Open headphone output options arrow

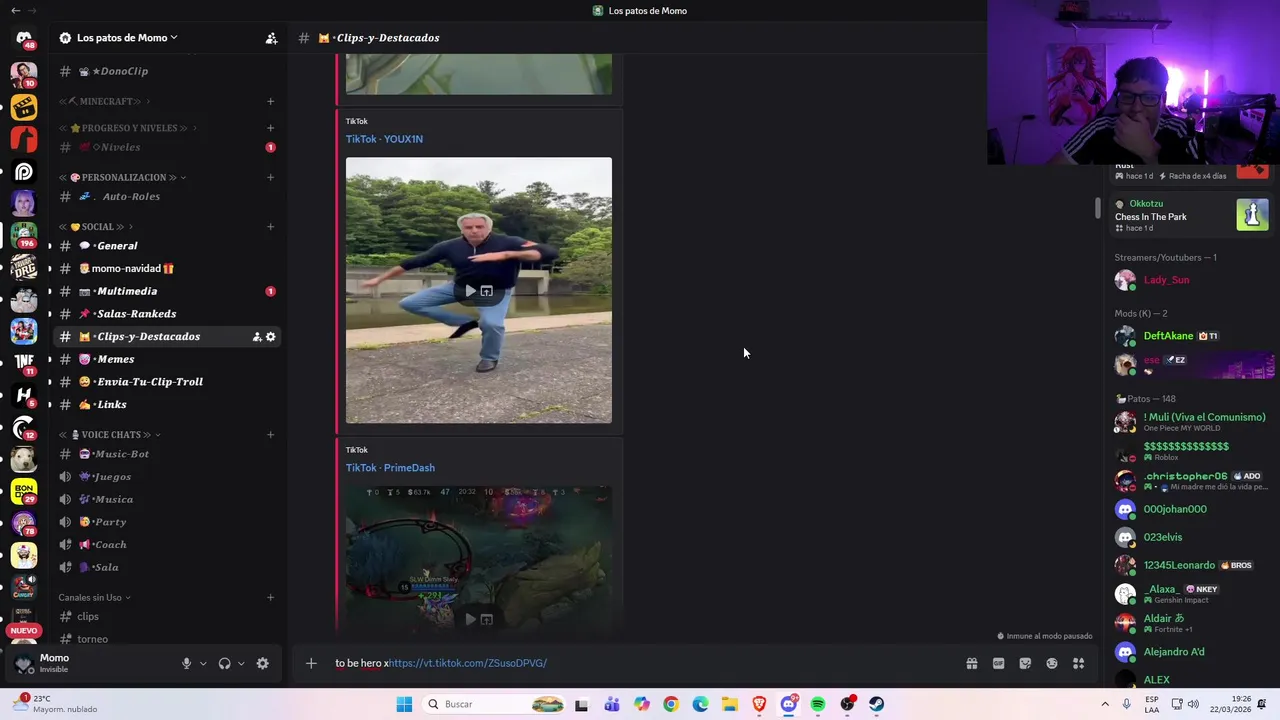click(x=241, y=664)
